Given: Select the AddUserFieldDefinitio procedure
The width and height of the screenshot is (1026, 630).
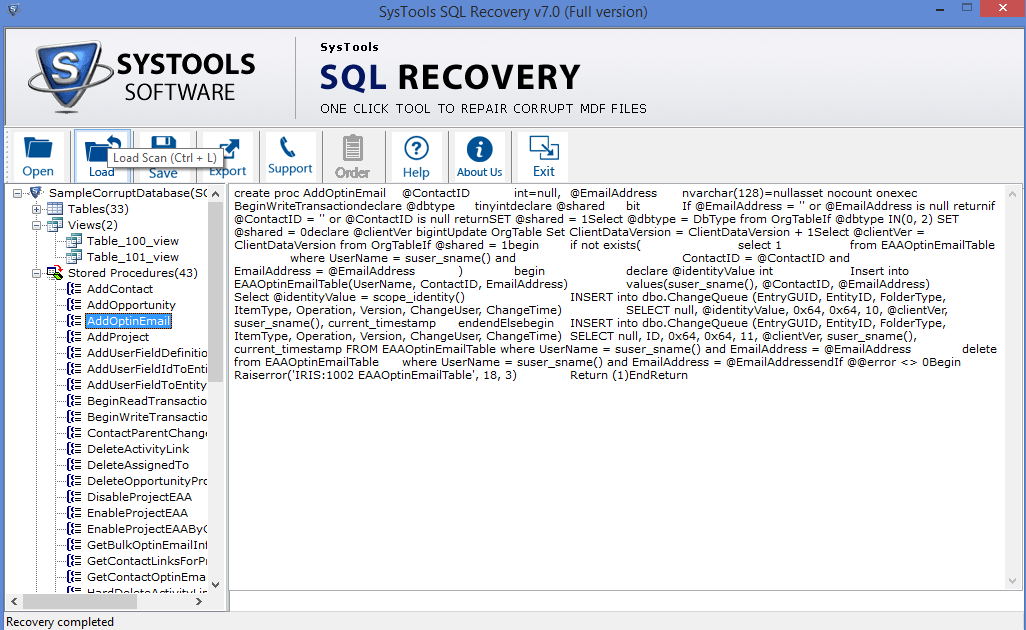Looking at the screenshot, I should click(x=147, y=353).
